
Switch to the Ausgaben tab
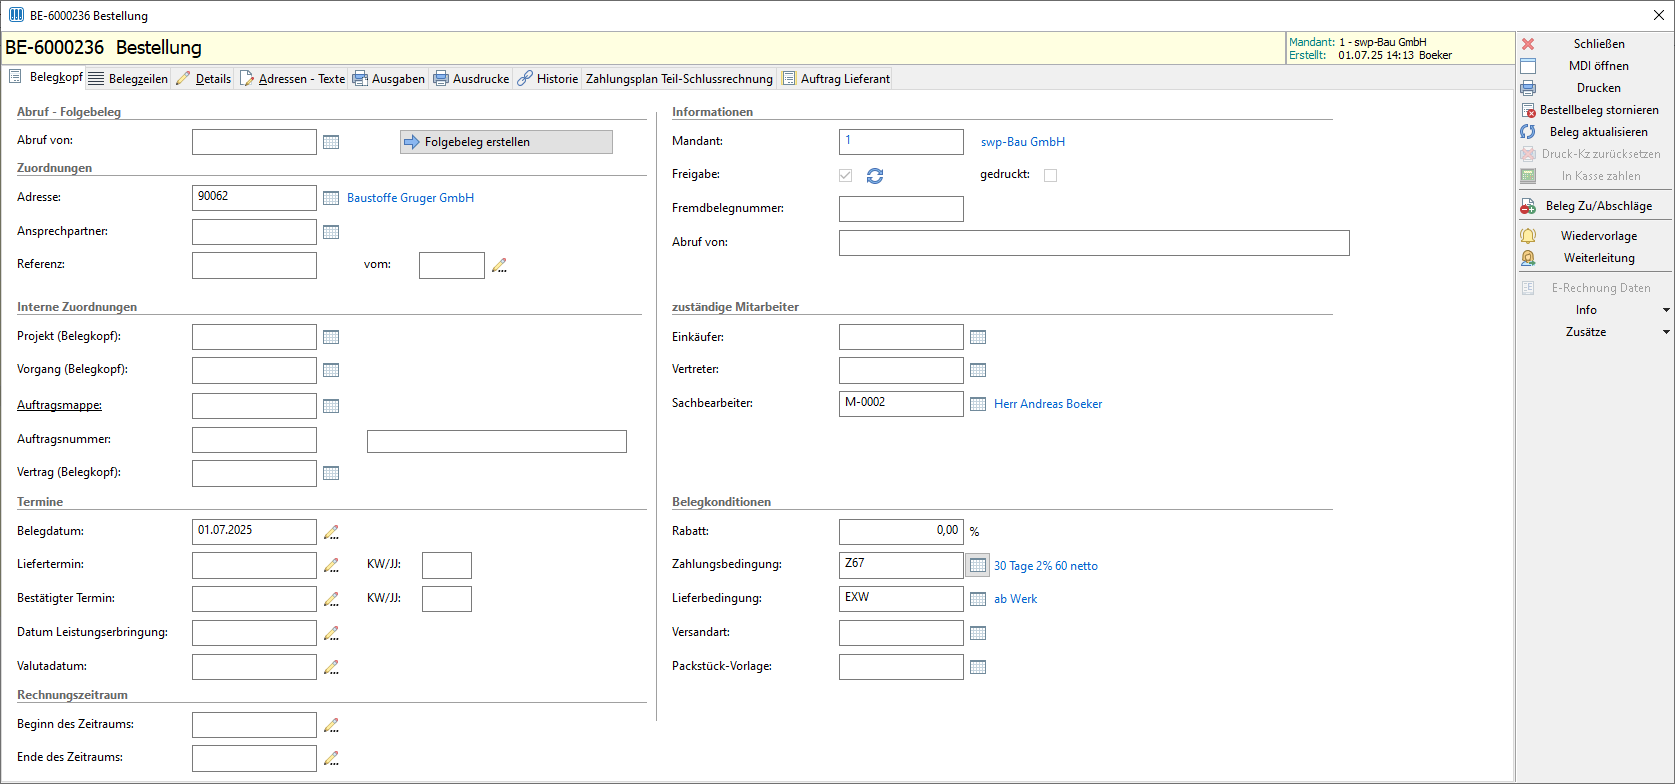click(x=388, y=79)
